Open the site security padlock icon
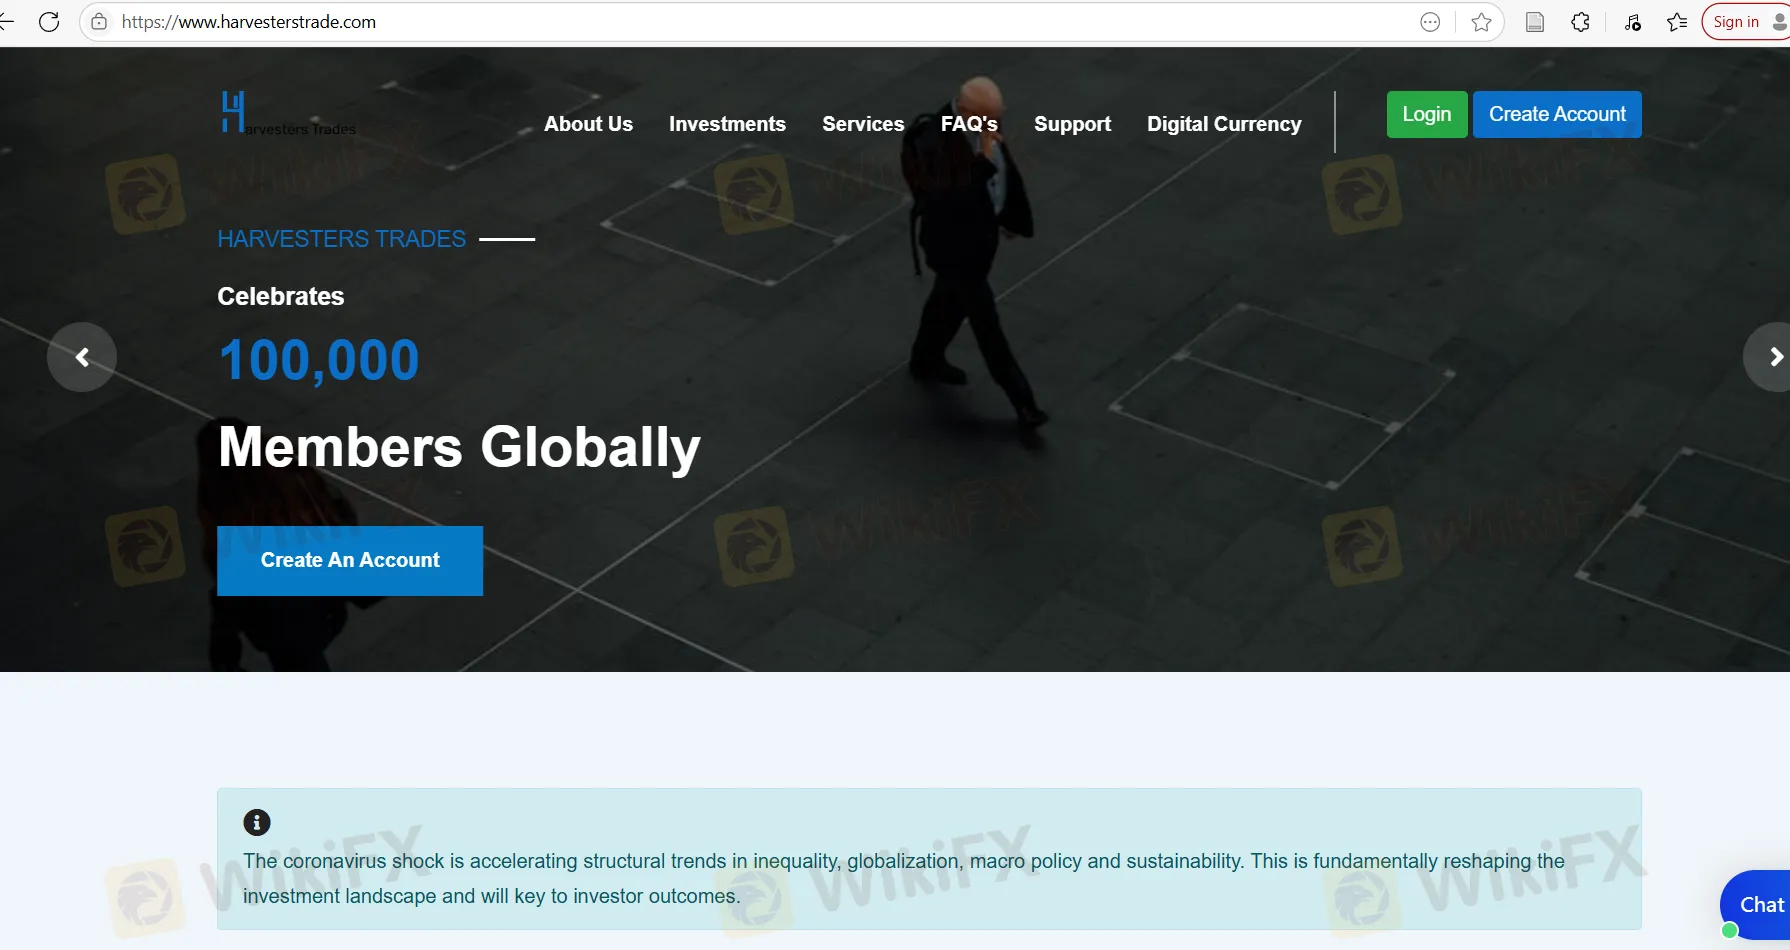The image size is (1790, 950). pyautogui.click(x=98, y=21)
